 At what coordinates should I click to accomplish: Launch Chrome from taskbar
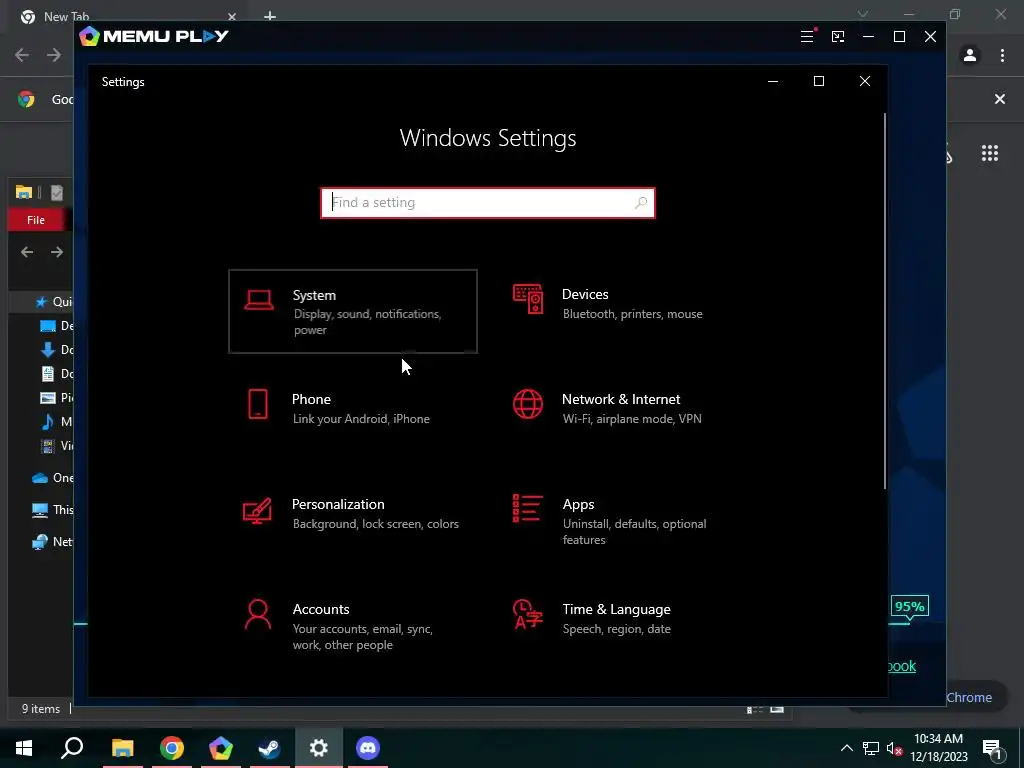[172, 748]
